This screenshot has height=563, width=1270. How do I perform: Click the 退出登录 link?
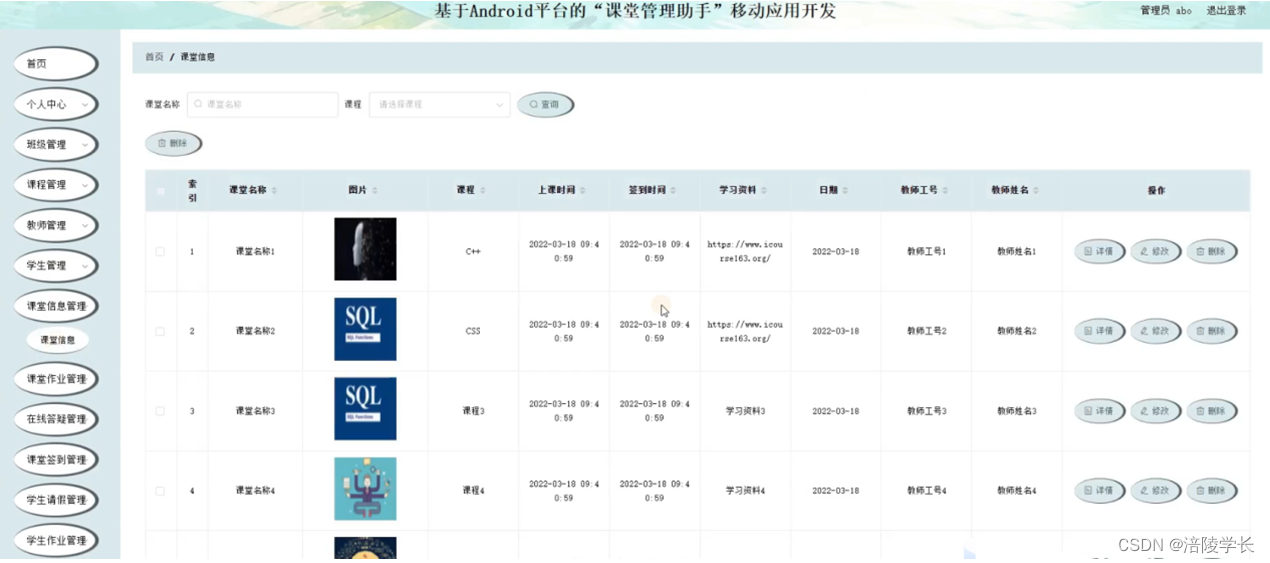coord(1226,11)
